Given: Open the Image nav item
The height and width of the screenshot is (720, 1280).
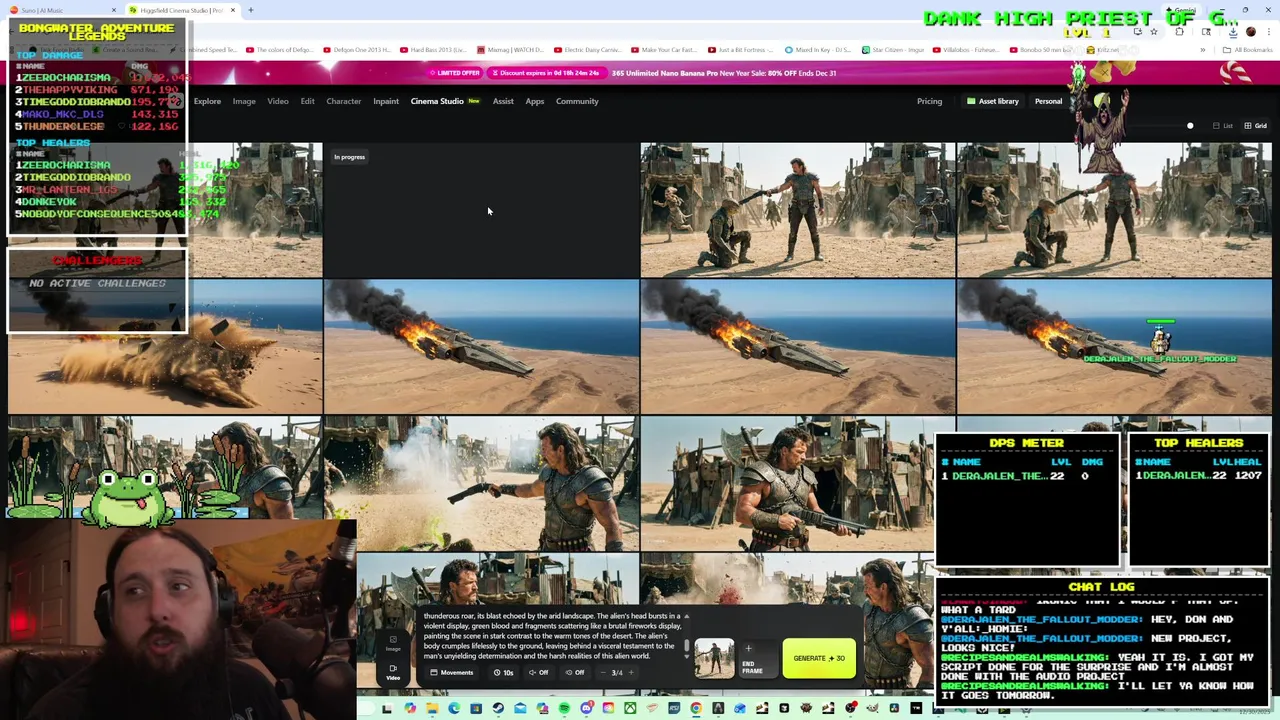Looking at the screenshot, I should point(244,101).
